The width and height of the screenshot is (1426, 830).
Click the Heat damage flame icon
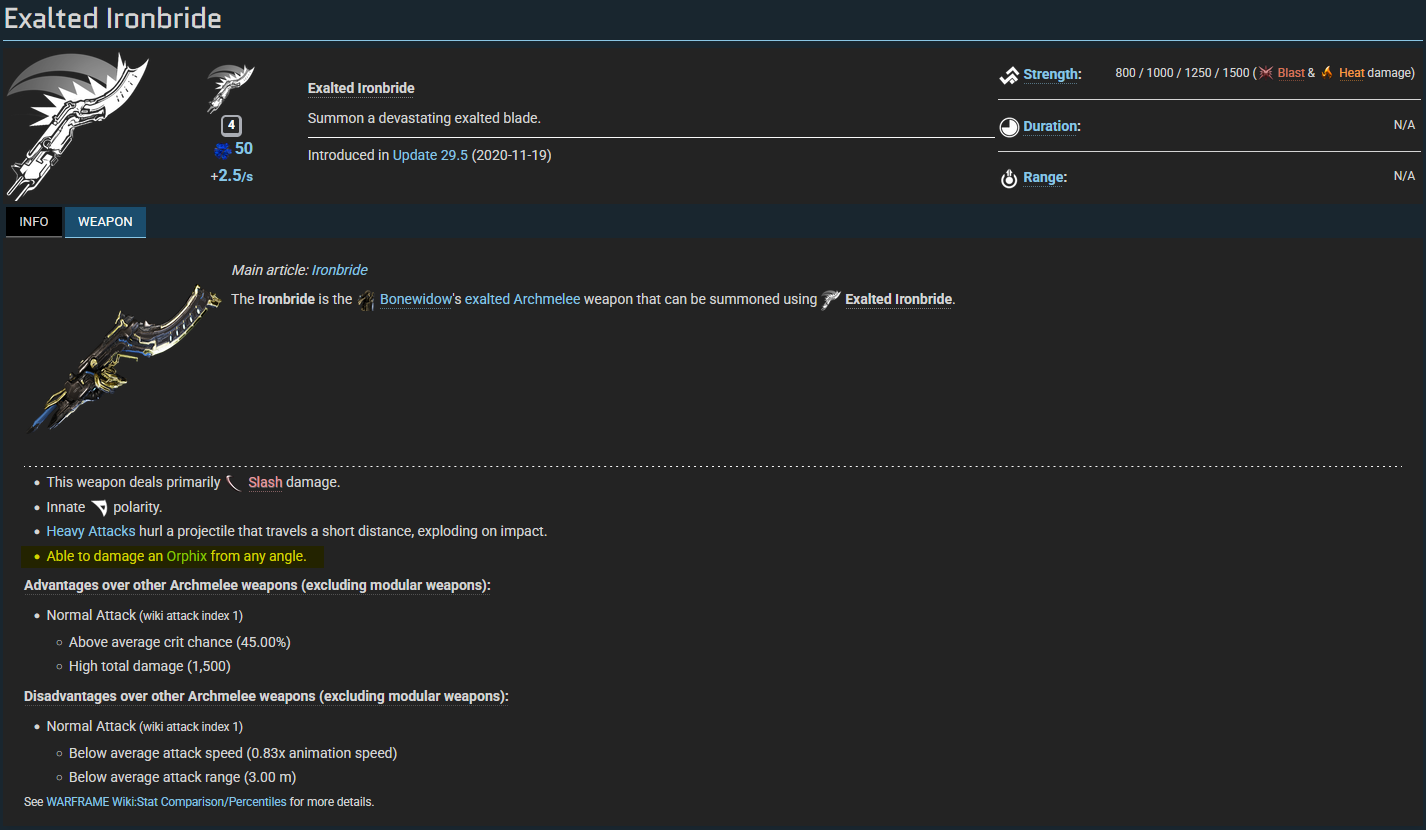click(1327, 73)
